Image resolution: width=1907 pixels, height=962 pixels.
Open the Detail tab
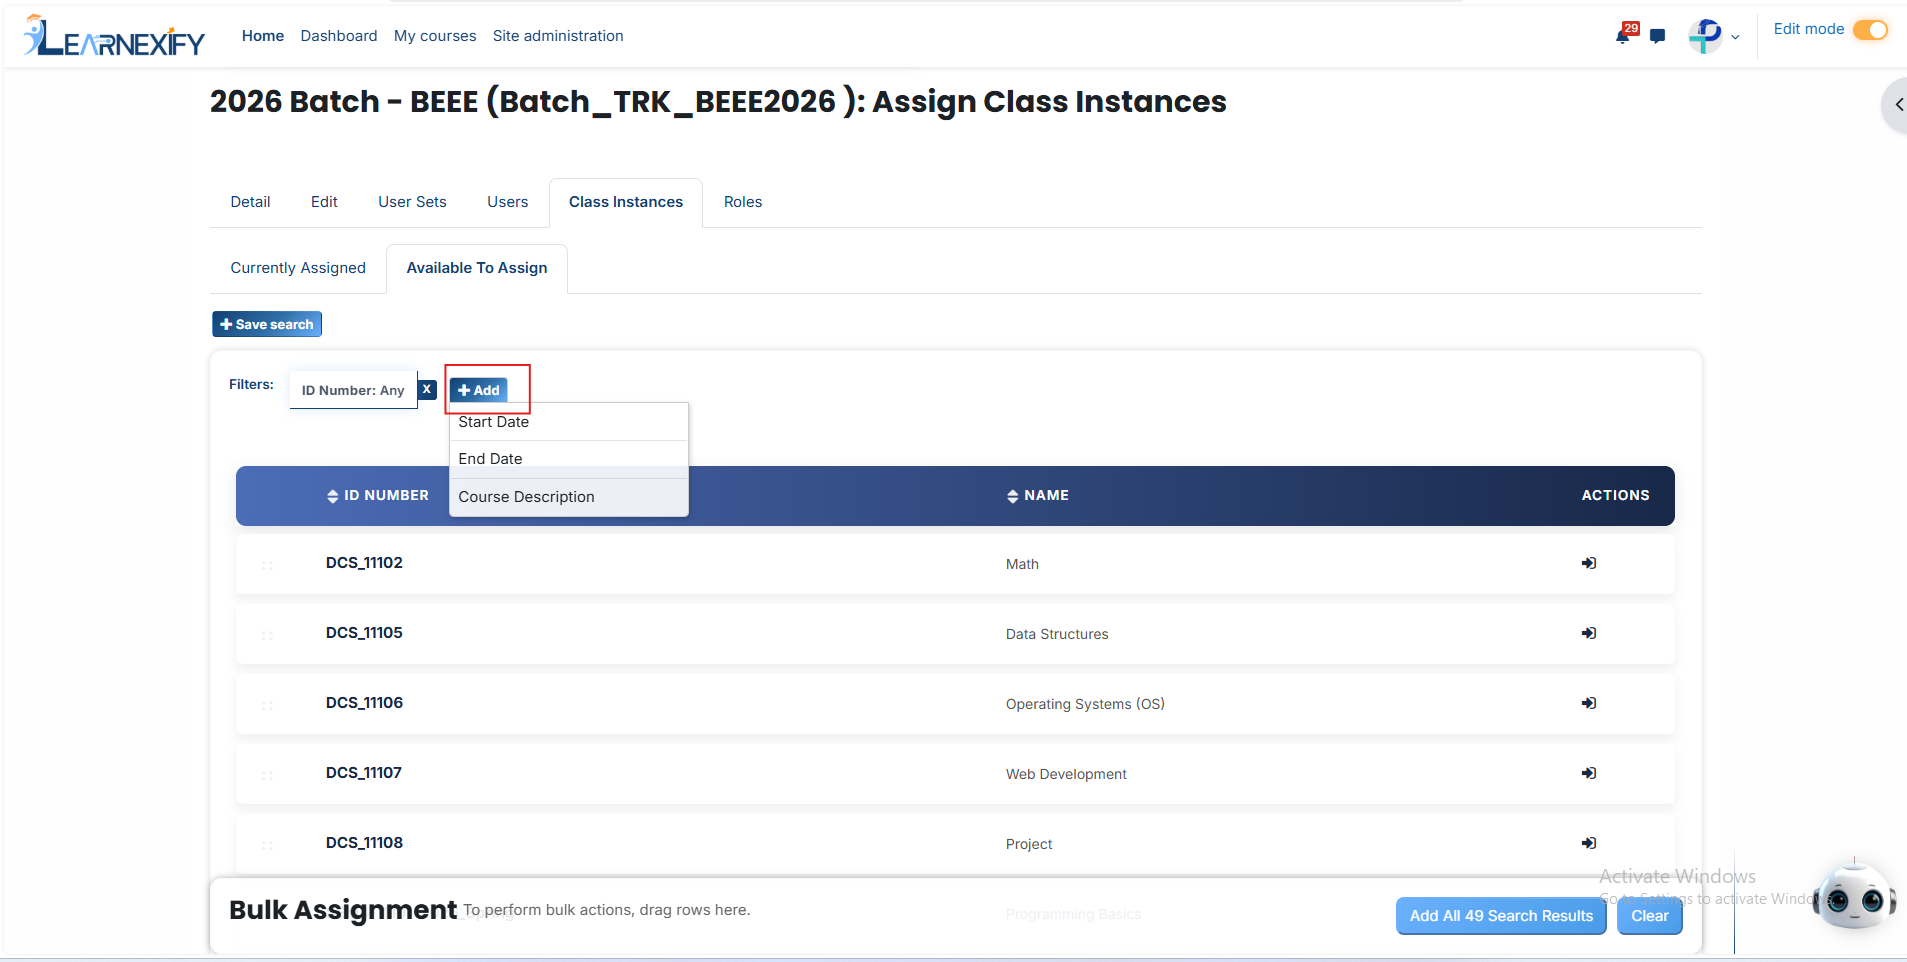(x=250, y=202)
